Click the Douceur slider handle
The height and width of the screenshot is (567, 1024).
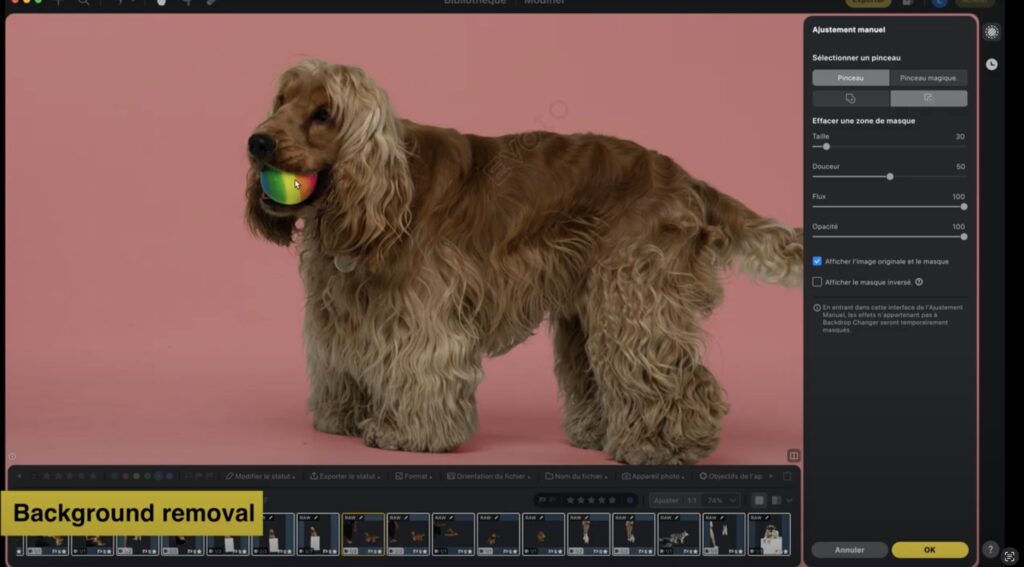890,176
